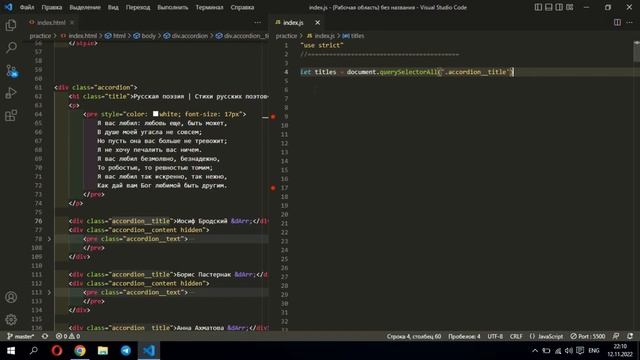Toggle breakpoint on line 9 in index.js
640x360 pixels.
click(x=273, y=117)
